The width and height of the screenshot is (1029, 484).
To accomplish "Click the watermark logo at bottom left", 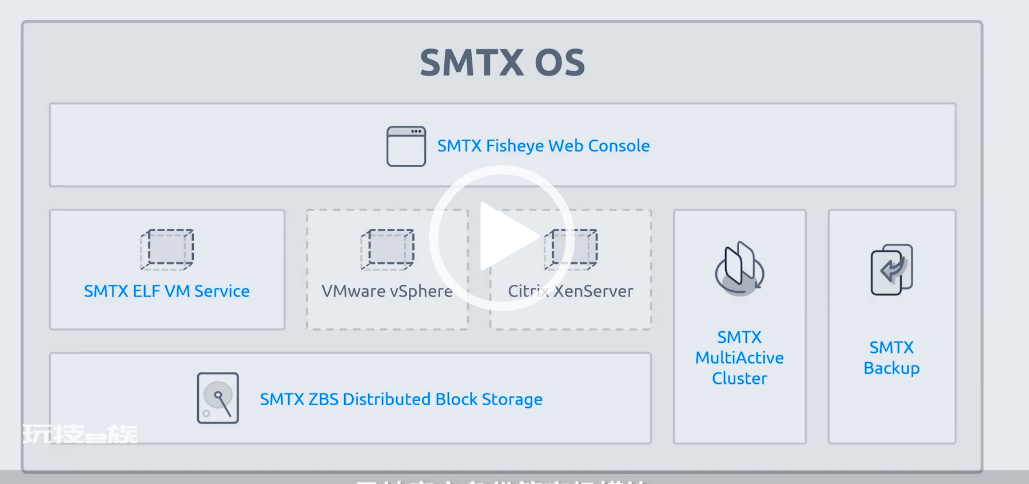I will click(x=80, y=434).
